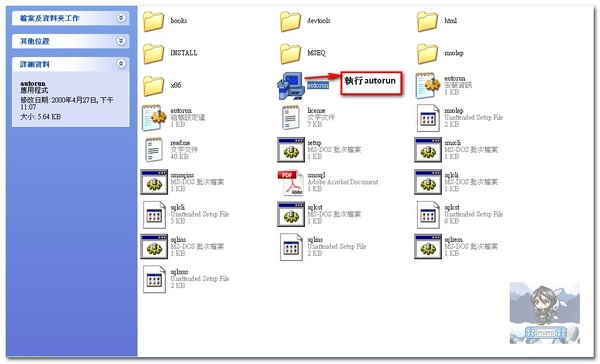Click the 應用程式 type text in details
Image resolution: width=600 pixels, height=364 pixels.
tap(34, 91)
